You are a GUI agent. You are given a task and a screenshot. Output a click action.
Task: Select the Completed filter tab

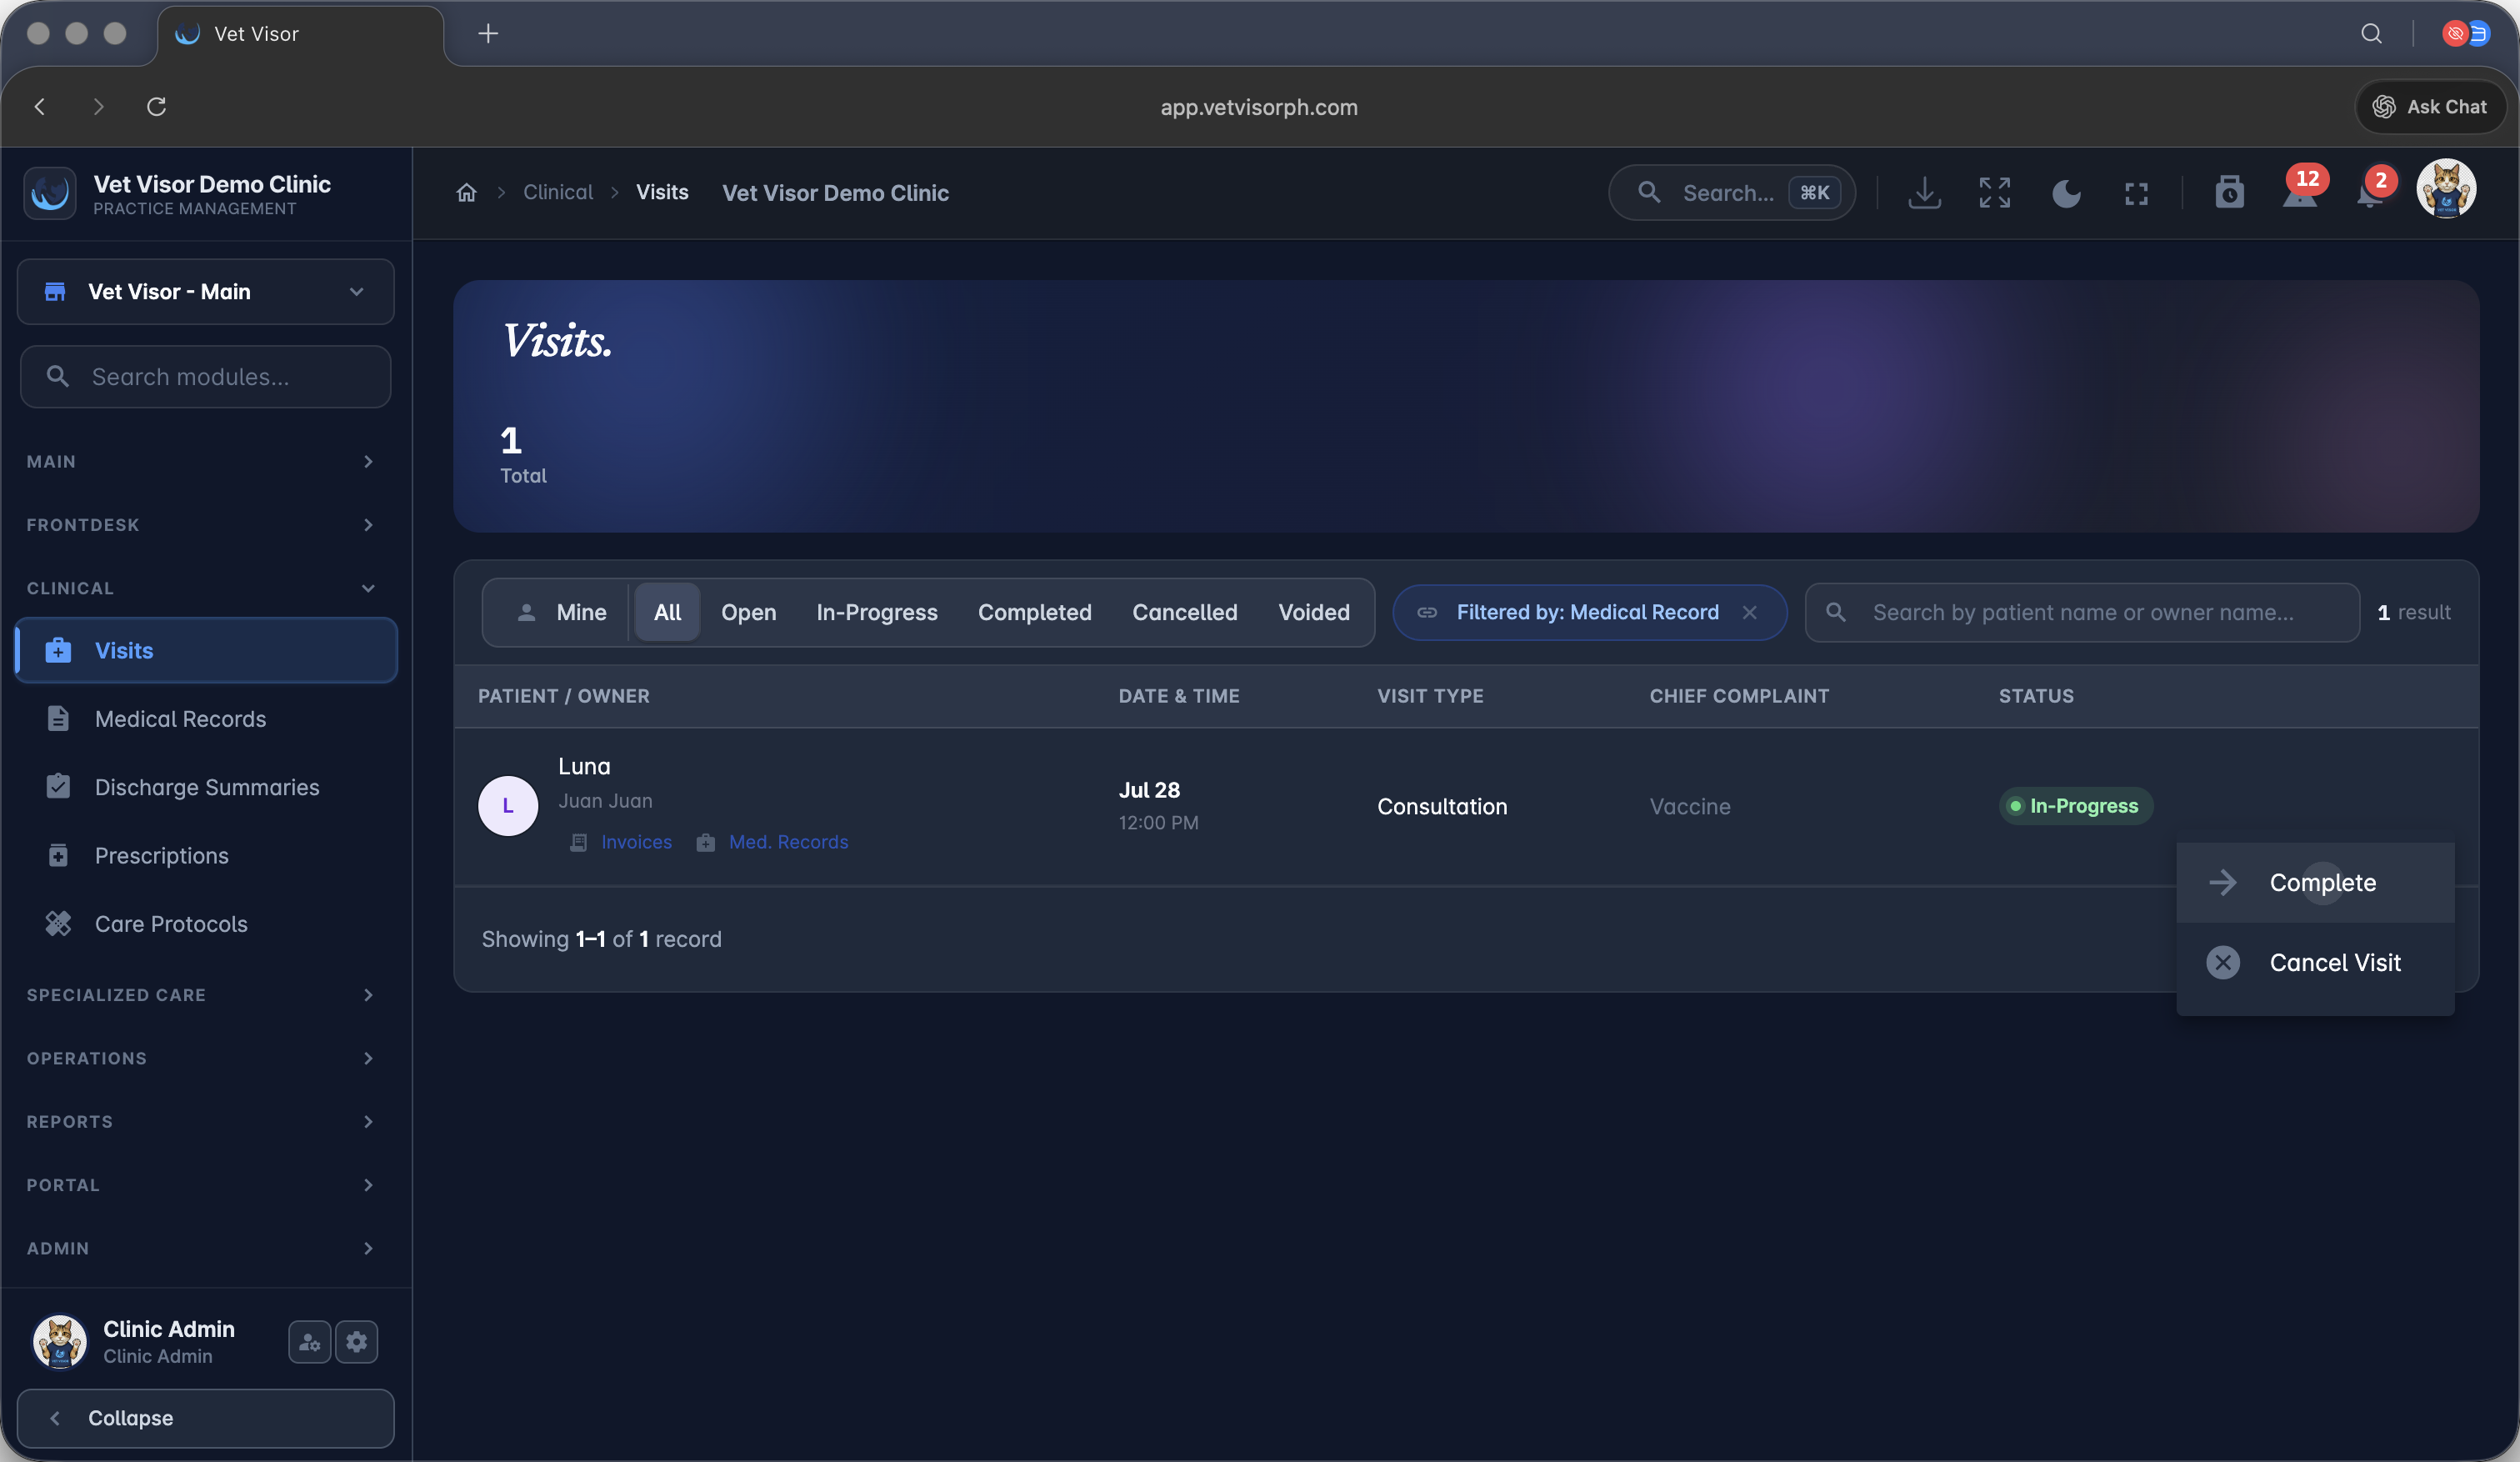[x=1034, y=612]
